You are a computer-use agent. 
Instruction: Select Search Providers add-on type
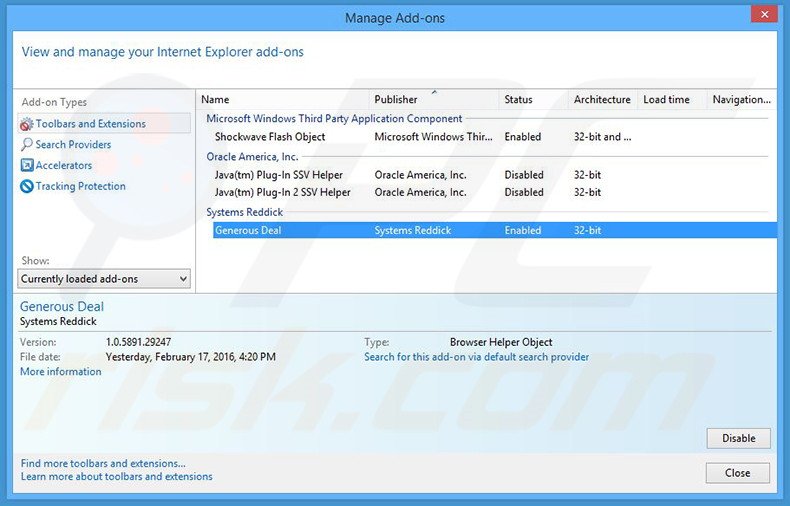click(x=73, y=145)
